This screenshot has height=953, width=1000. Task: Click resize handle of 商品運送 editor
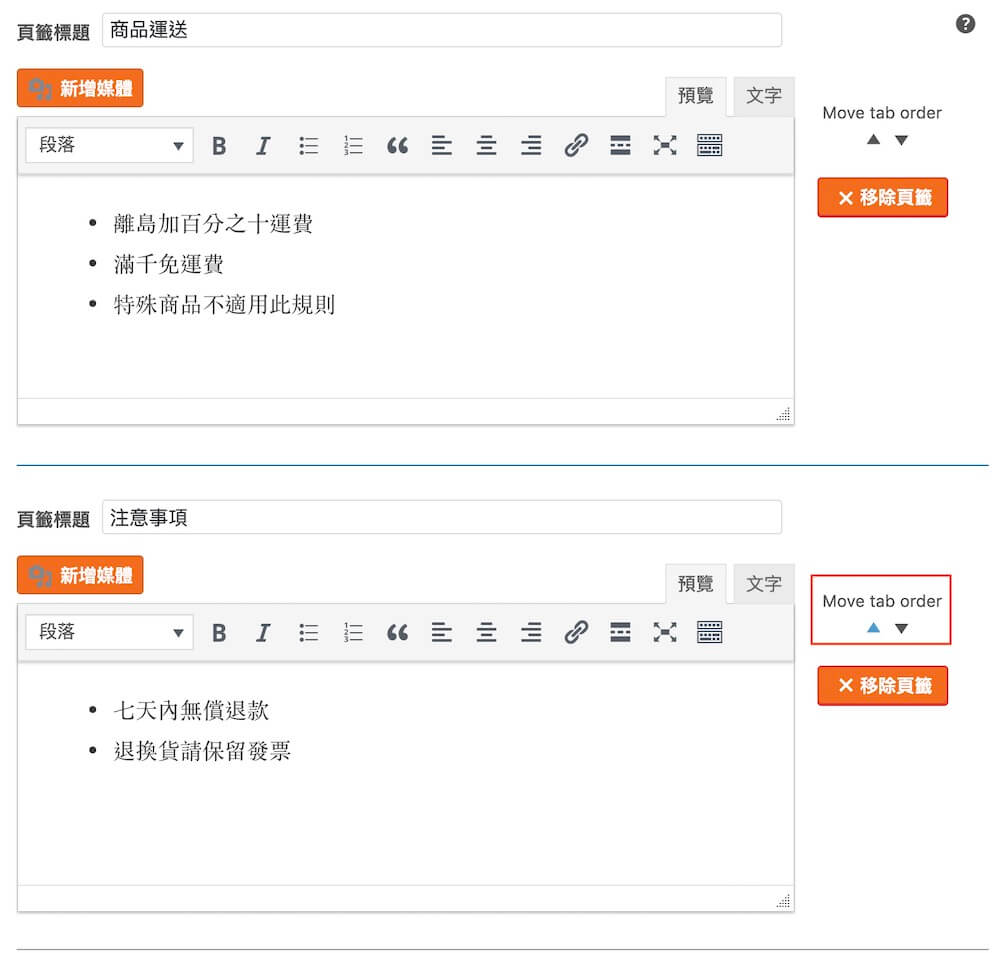[783, 415]
